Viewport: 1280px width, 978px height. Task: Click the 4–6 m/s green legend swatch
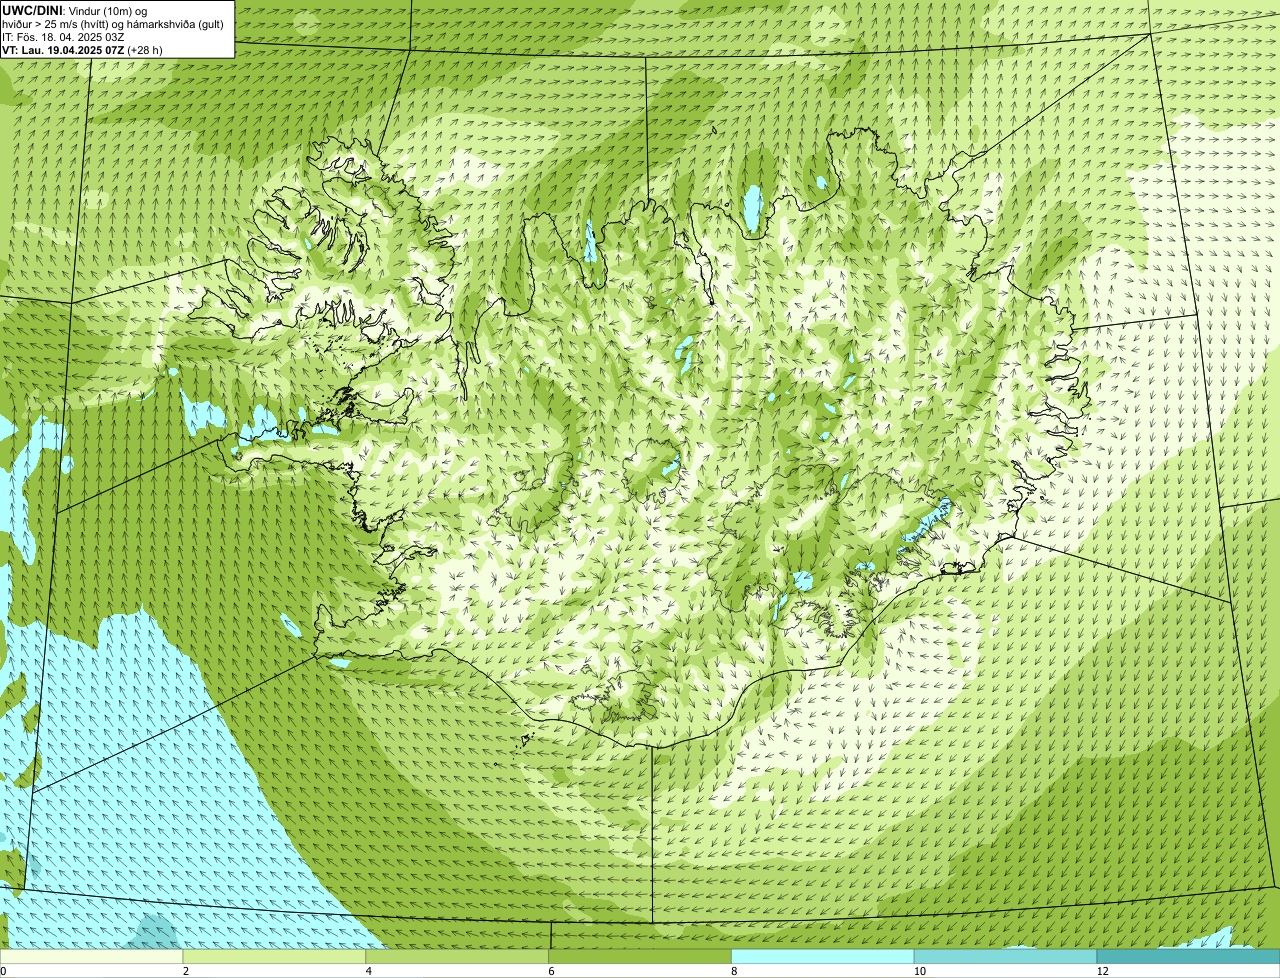tap(458, 956)
